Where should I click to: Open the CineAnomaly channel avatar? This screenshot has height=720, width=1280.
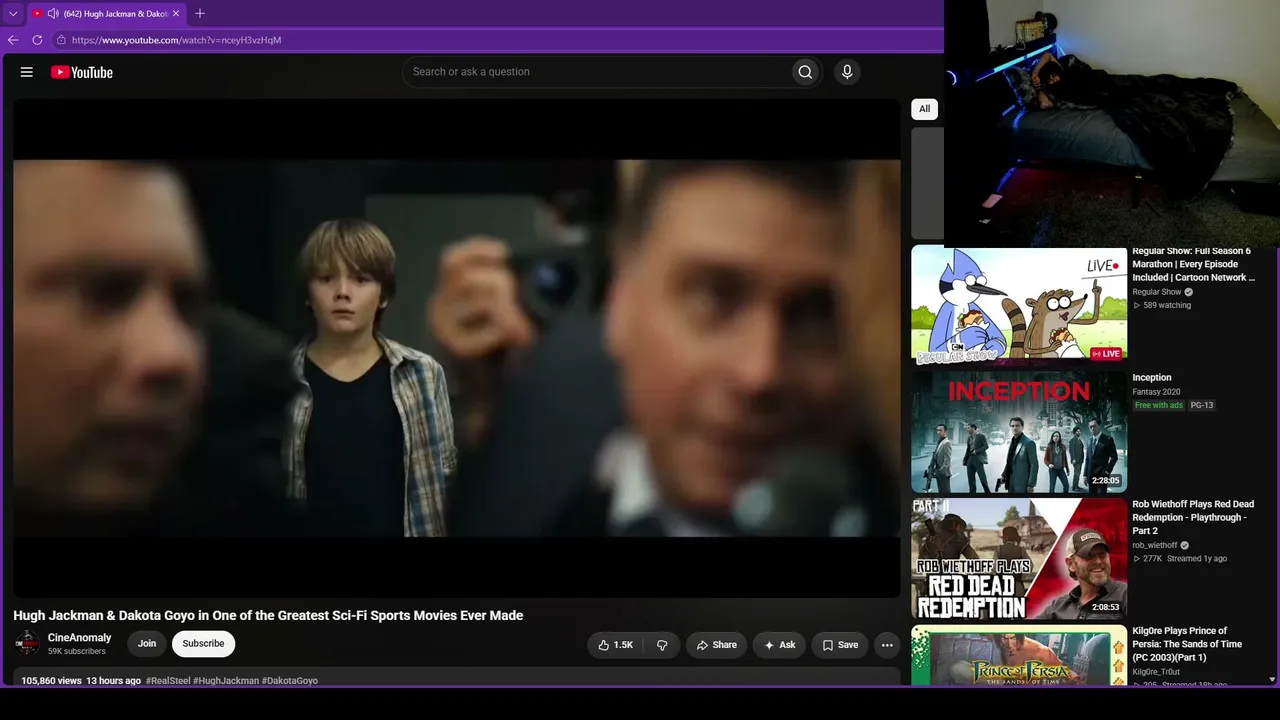[x=27, y=644]
